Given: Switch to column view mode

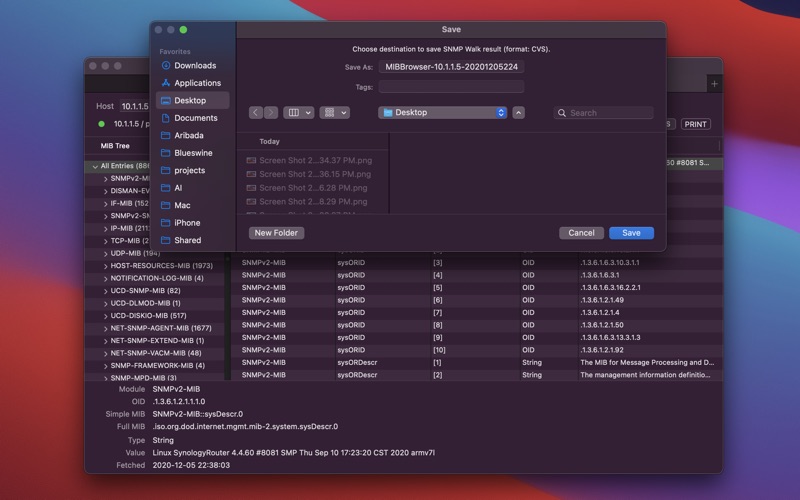Looking at the screenshot, I should [x=294, y=113].
